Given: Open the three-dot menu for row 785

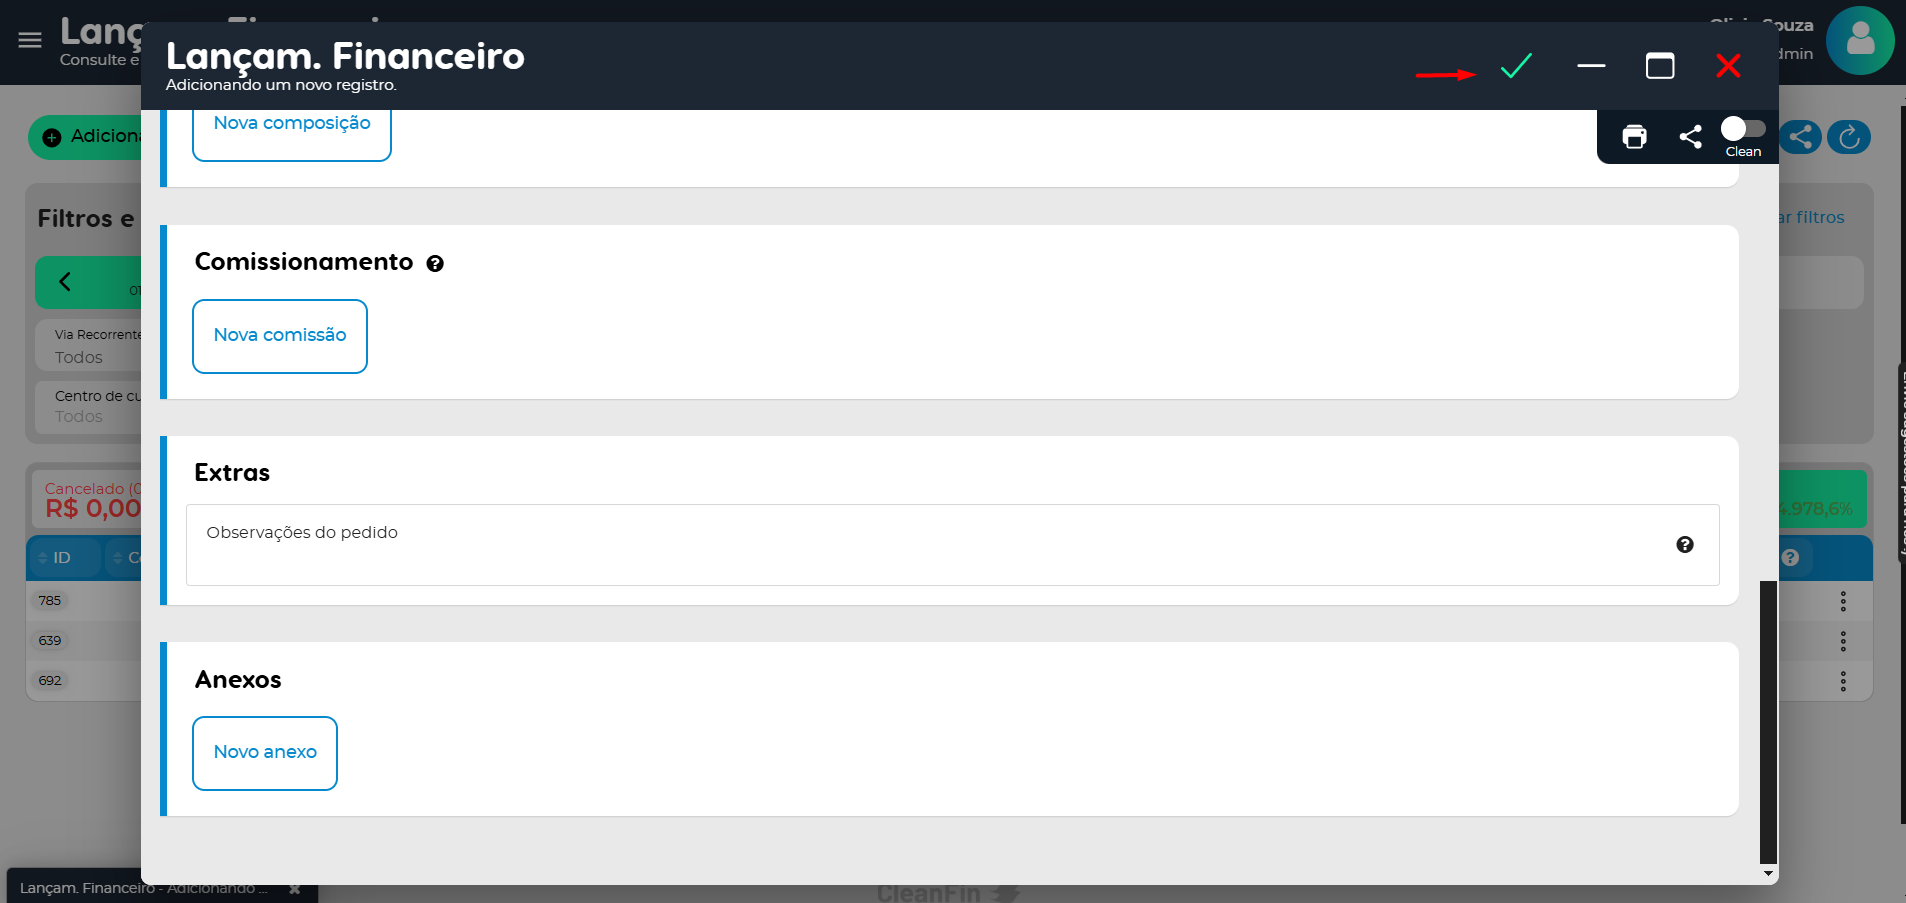Looking at the screenshot, I should (1843, 601).
